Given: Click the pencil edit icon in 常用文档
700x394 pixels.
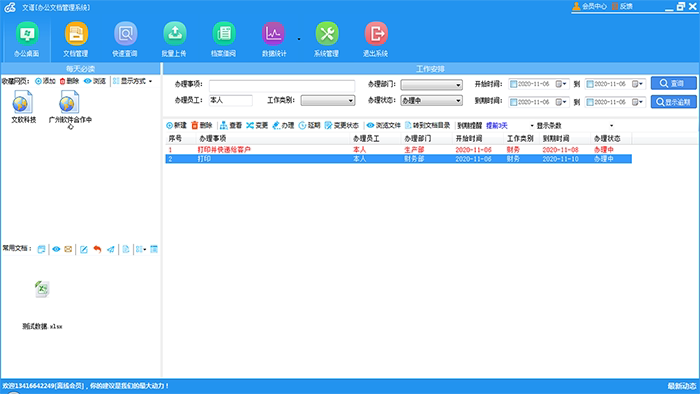Looking at the screenshot, I should [x=83, y=249].
